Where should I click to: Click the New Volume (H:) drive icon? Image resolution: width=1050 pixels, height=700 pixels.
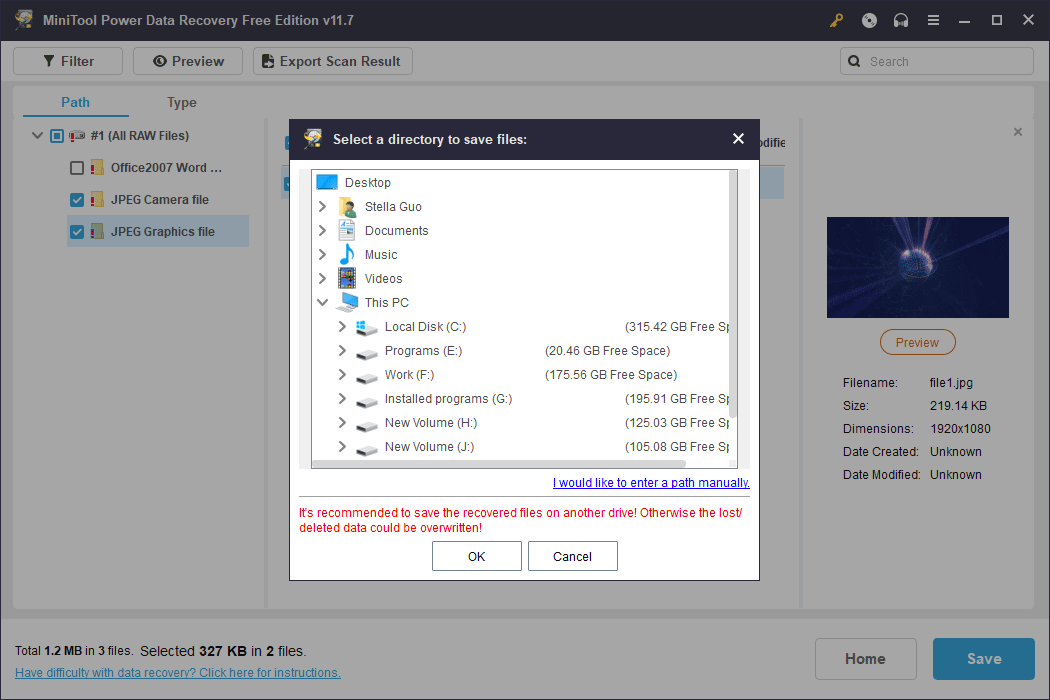point(366,424)
